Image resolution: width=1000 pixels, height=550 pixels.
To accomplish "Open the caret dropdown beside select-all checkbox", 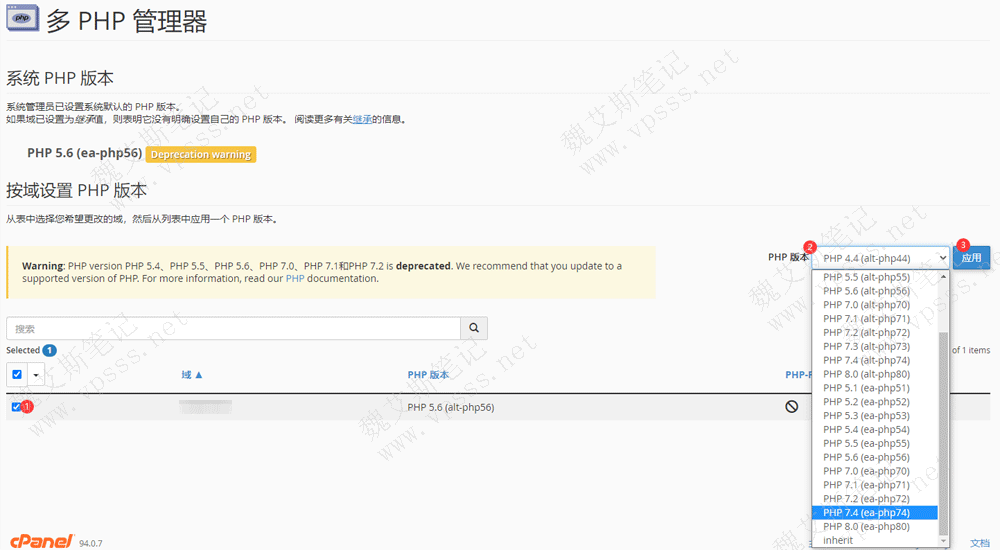I will click(37, 375).
